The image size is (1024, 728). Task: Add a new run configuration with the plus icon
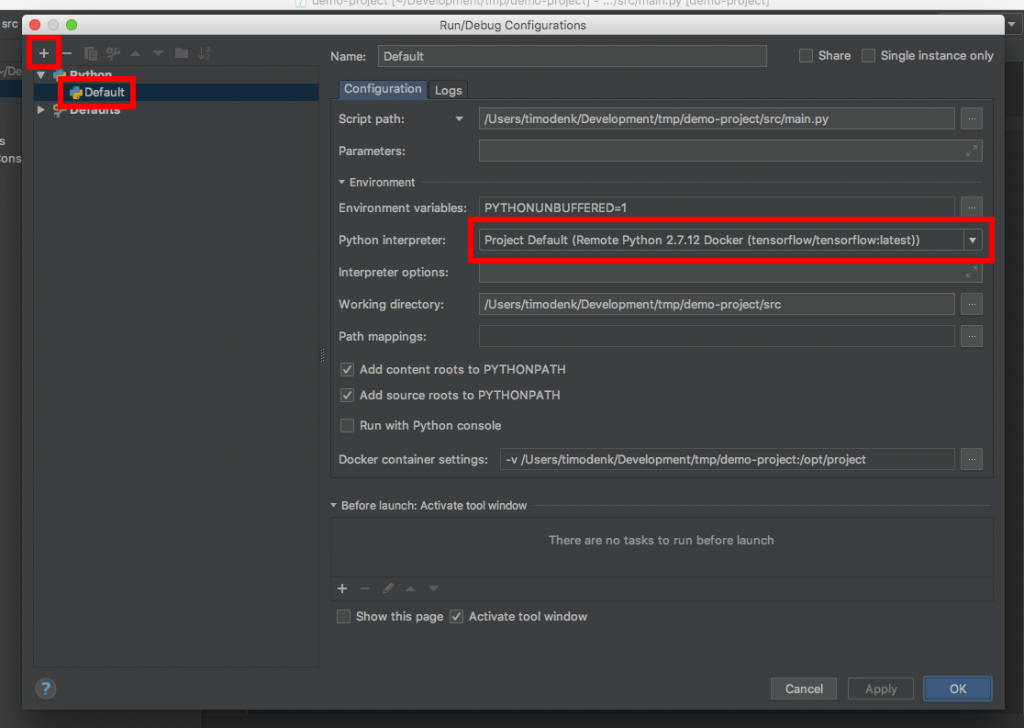[44, 53]
